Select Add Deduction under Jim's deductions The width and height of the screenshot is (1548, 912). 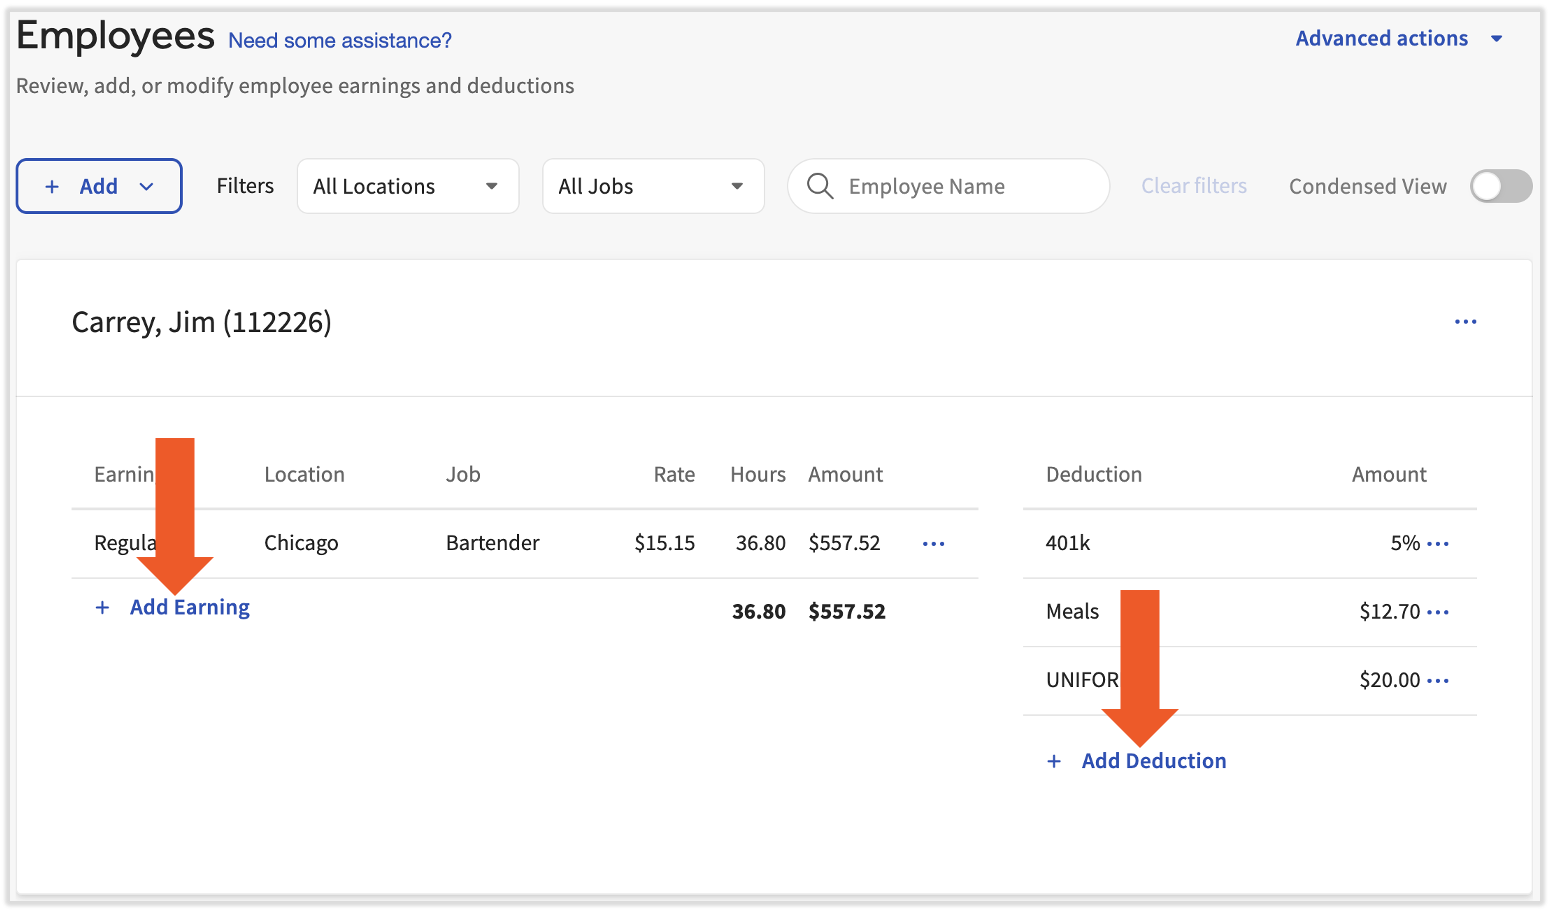(x=1153, y=761)
